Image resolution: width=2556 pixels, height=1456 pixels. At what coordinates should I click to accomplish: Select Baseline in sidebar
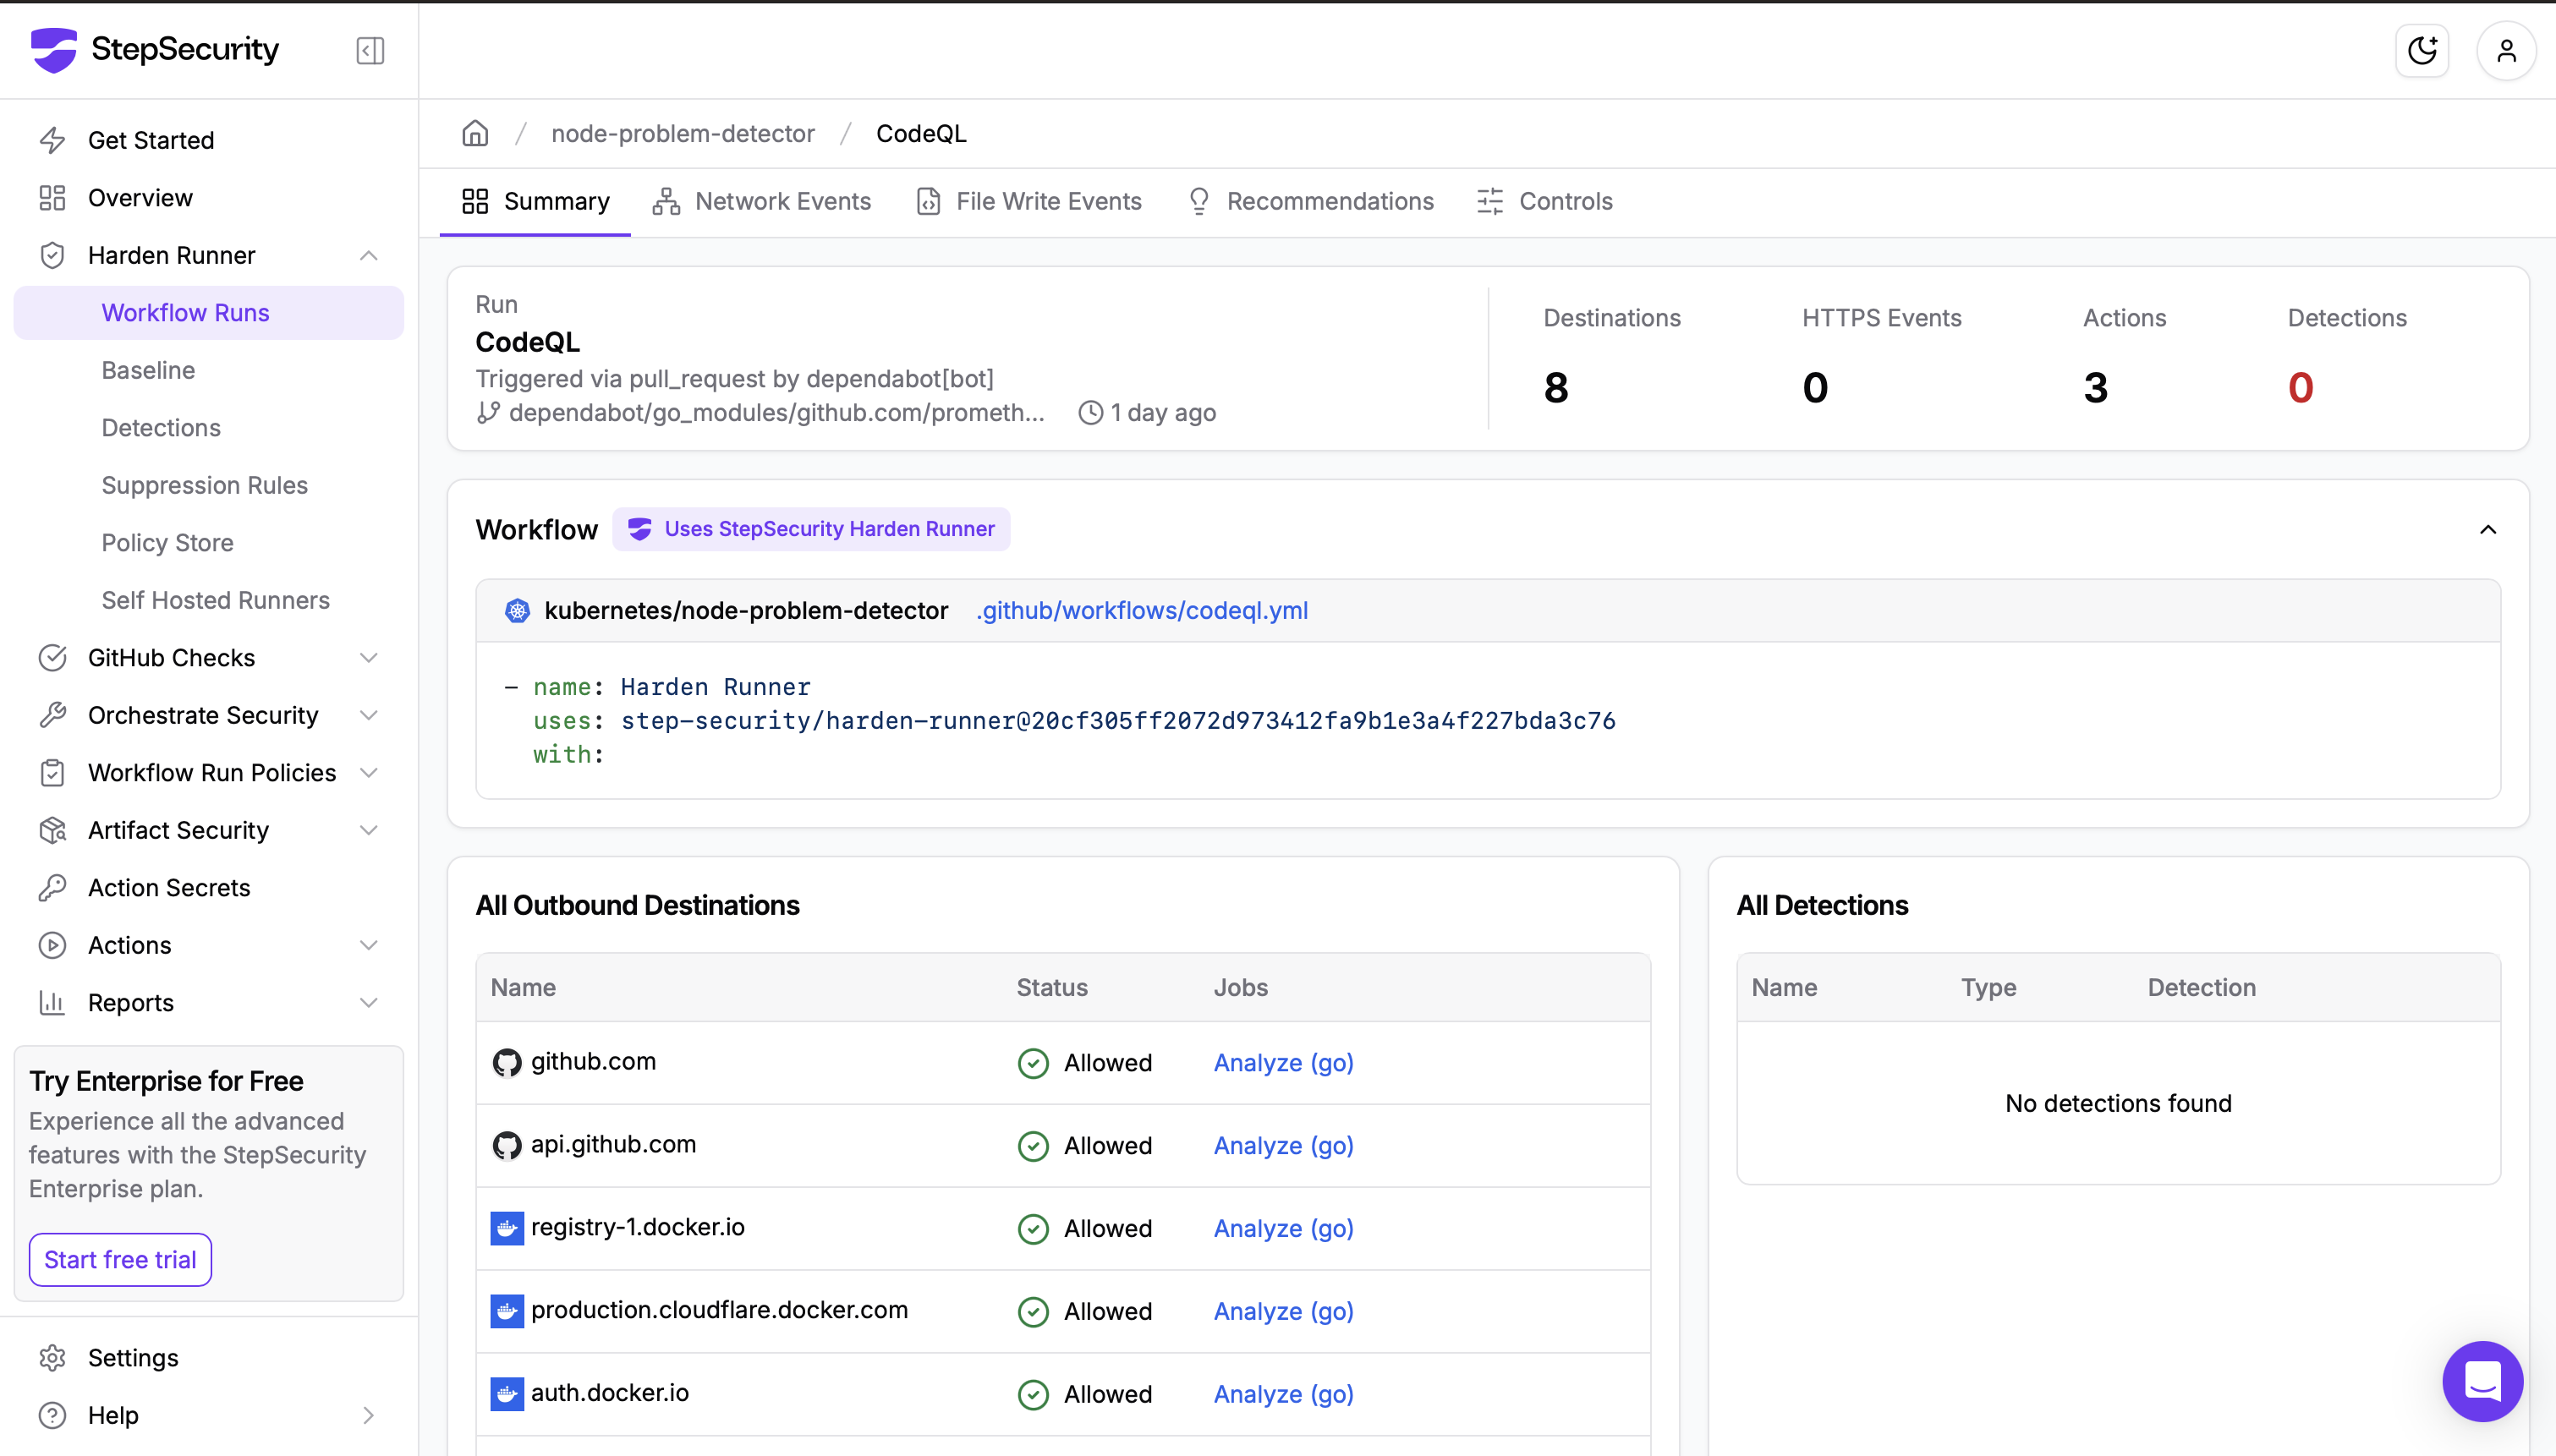point(148,370)
